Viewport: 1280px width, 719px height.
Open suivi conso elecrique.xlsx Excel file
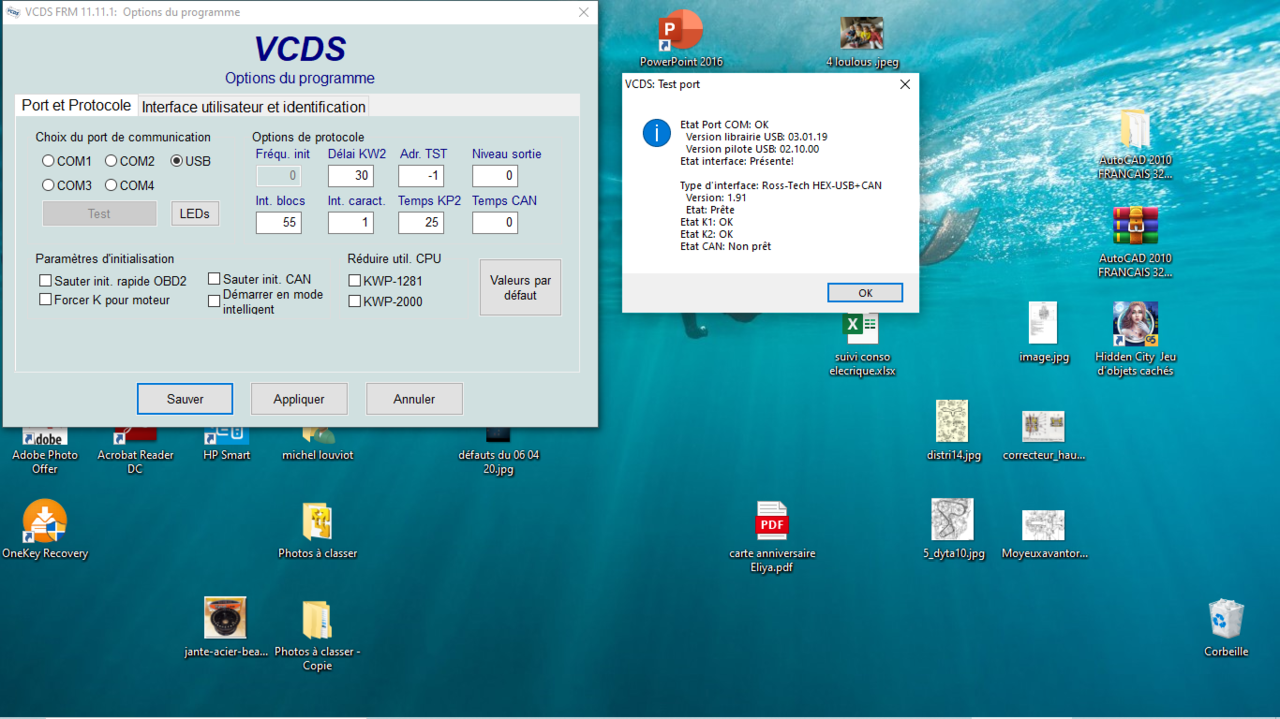click(861, 327)
